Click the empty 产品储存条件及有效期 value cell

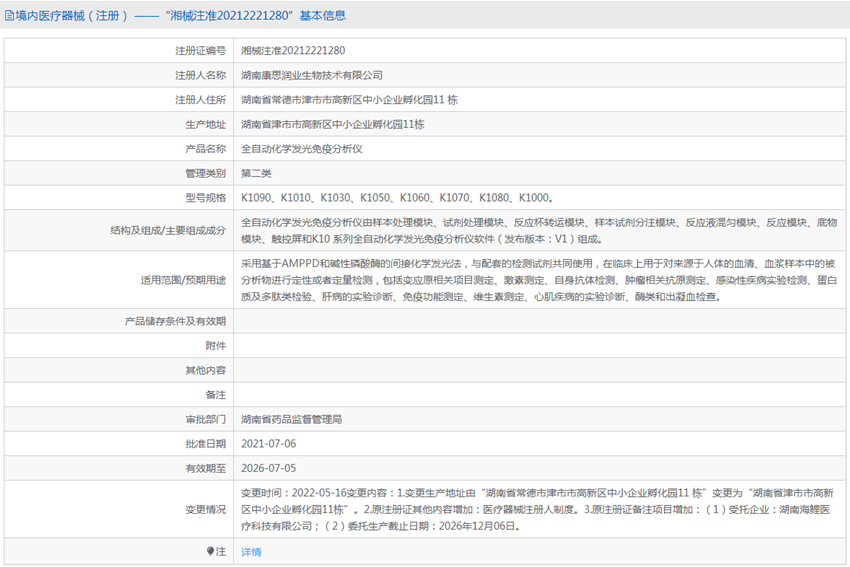538,321
